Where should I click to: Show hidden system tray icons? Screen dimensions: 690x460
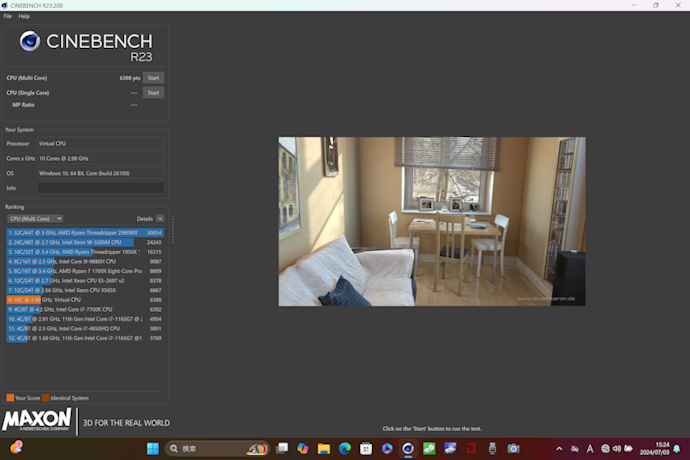click(559, 449)
